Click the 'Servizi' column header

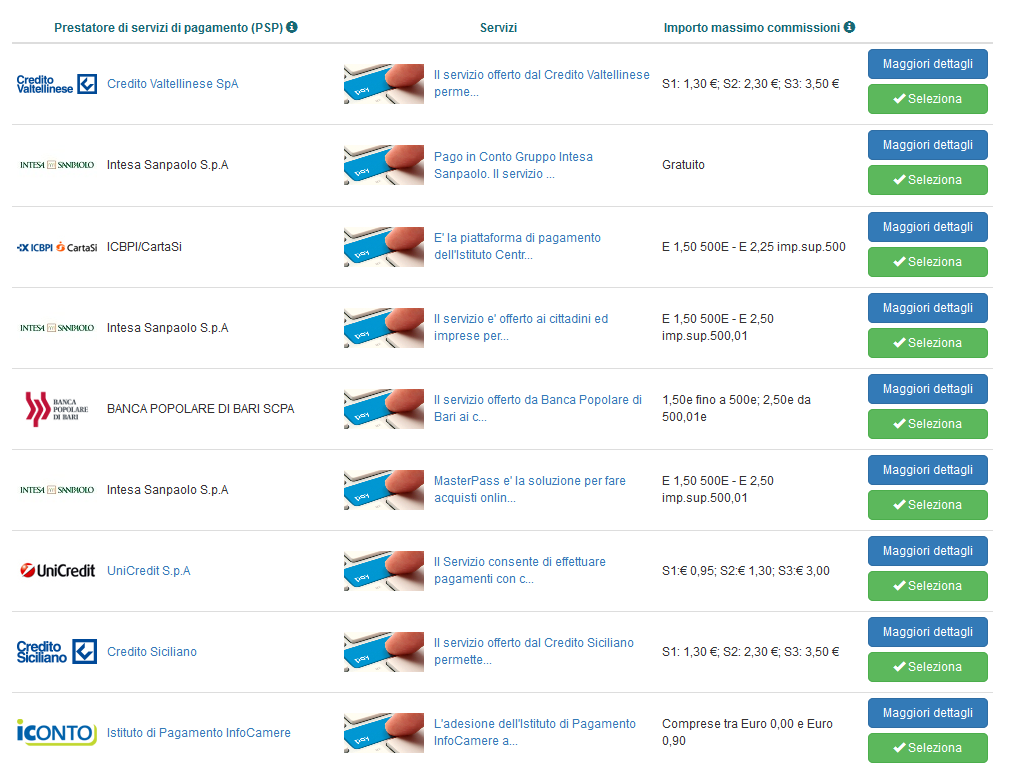click(x=498, y=28)
